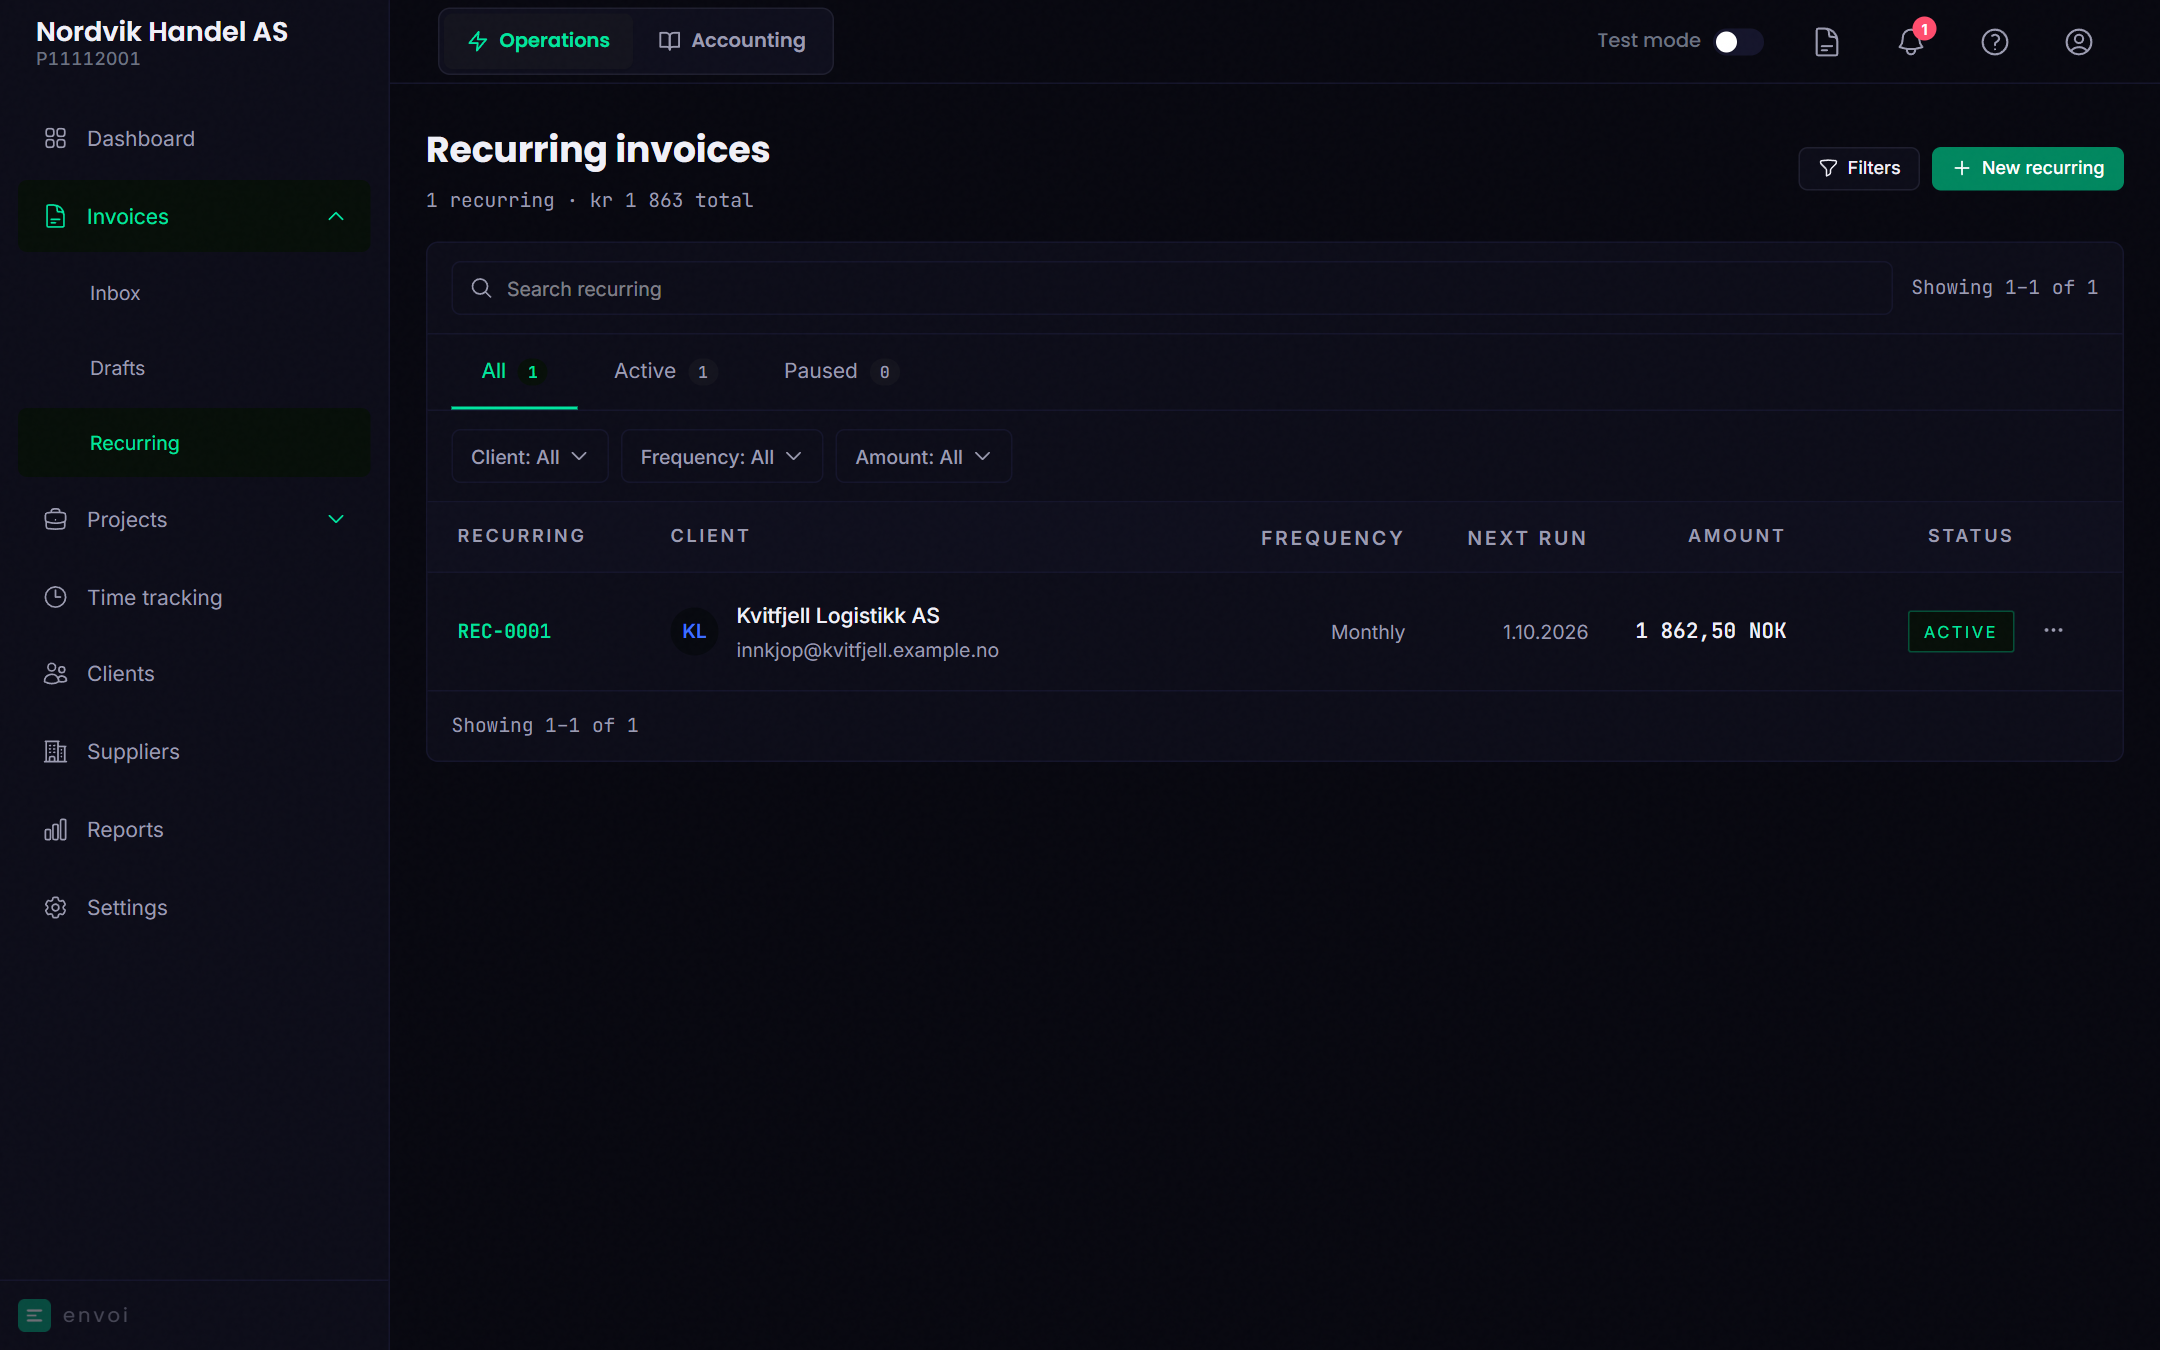Focus the Search recurring field

click(x=1171, y=288)
